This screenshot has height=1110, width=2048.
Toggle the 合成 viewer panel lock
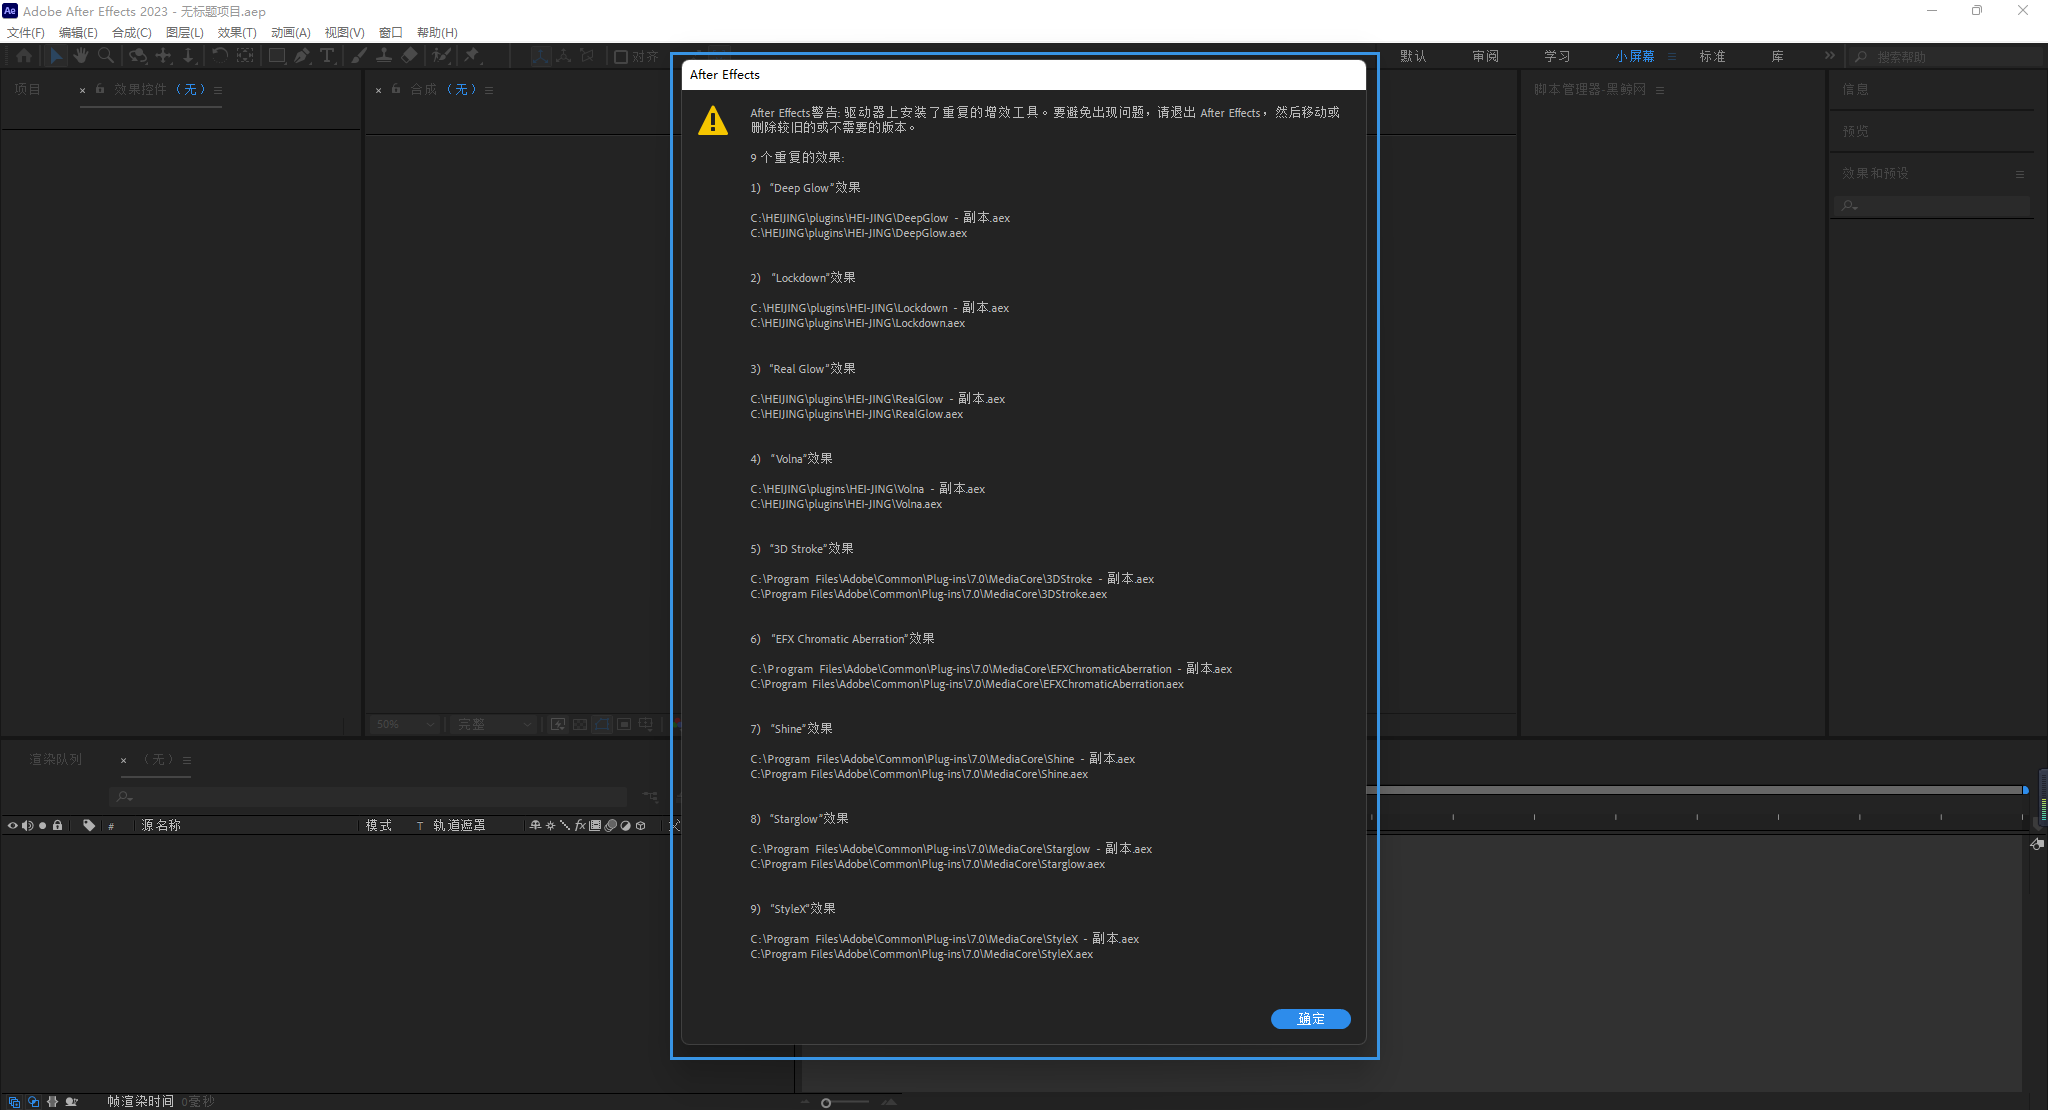[396, 89]
